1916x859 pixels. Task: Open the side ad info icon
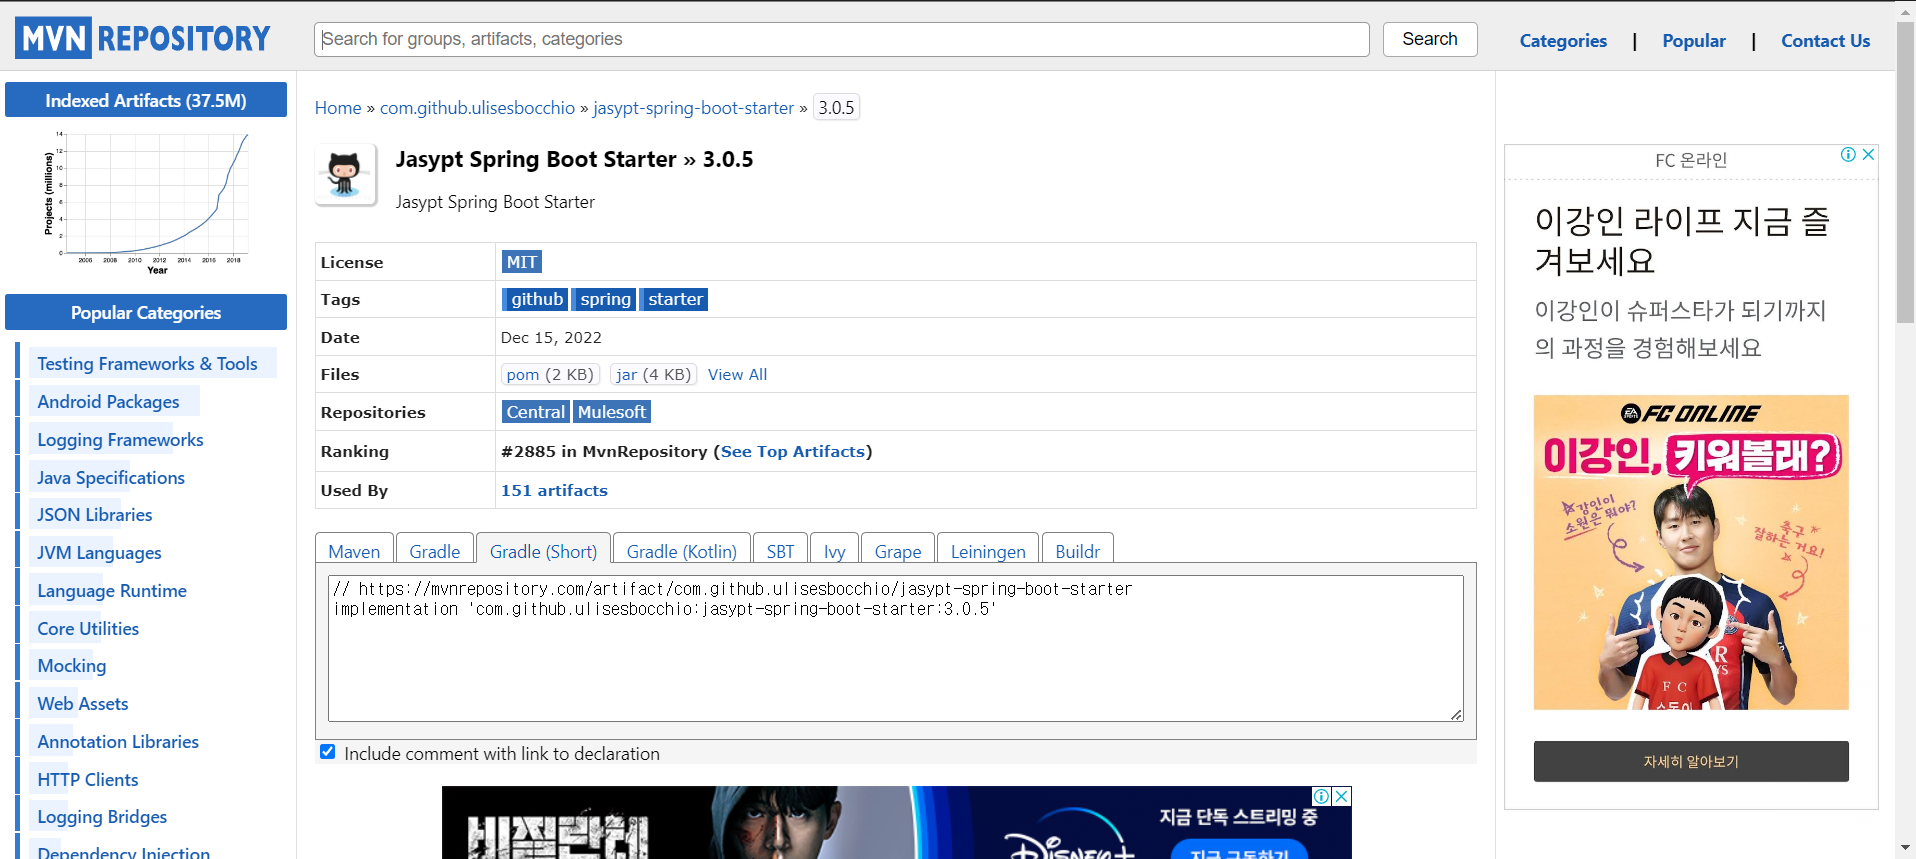(1848, 154)
